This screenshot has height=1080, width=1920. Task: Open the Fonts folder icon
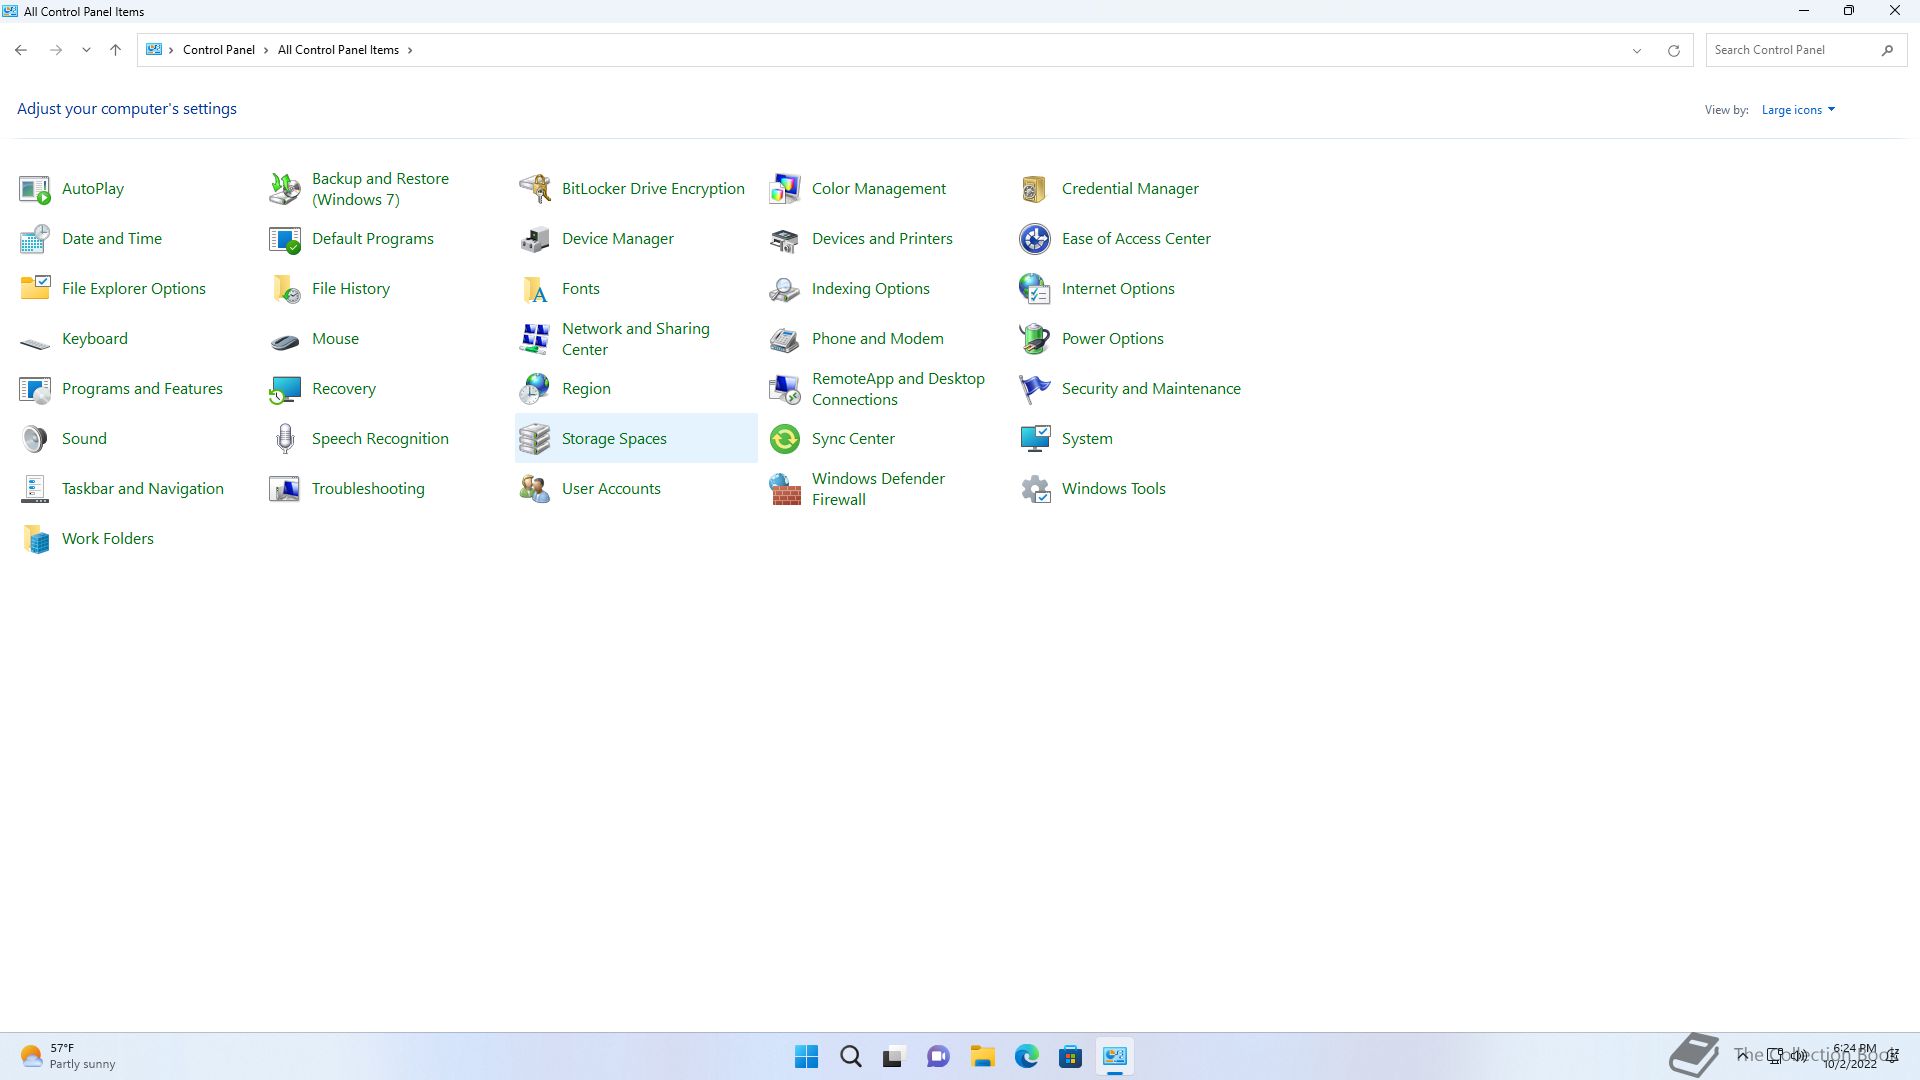535,289
